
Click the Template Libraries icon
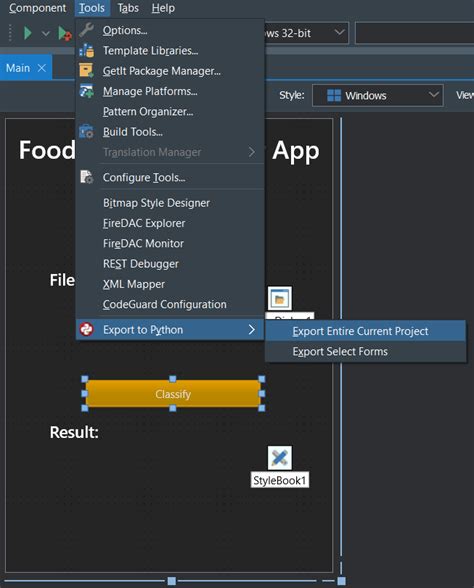tap(87, 50)
